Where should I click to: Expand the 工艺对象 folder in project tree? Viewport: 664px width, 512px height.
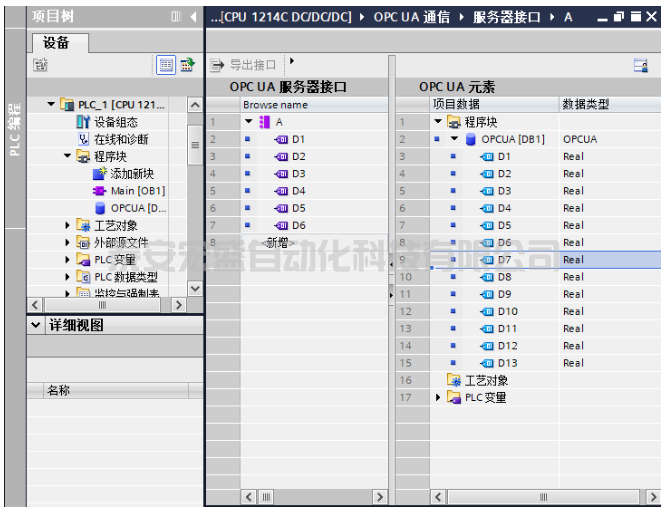(68, 225)
